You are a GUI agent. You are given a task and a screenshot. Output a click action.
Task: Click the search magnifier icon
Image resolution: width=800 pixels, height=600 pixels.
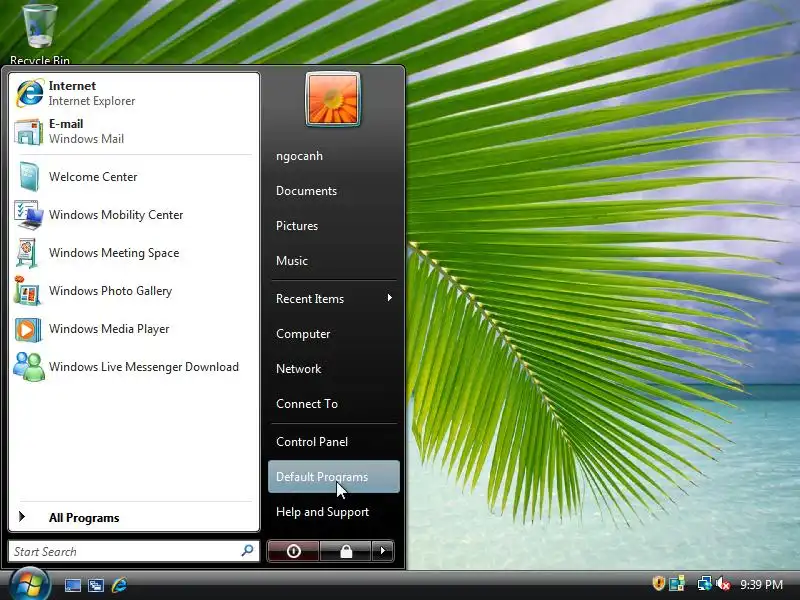[247, 551]
